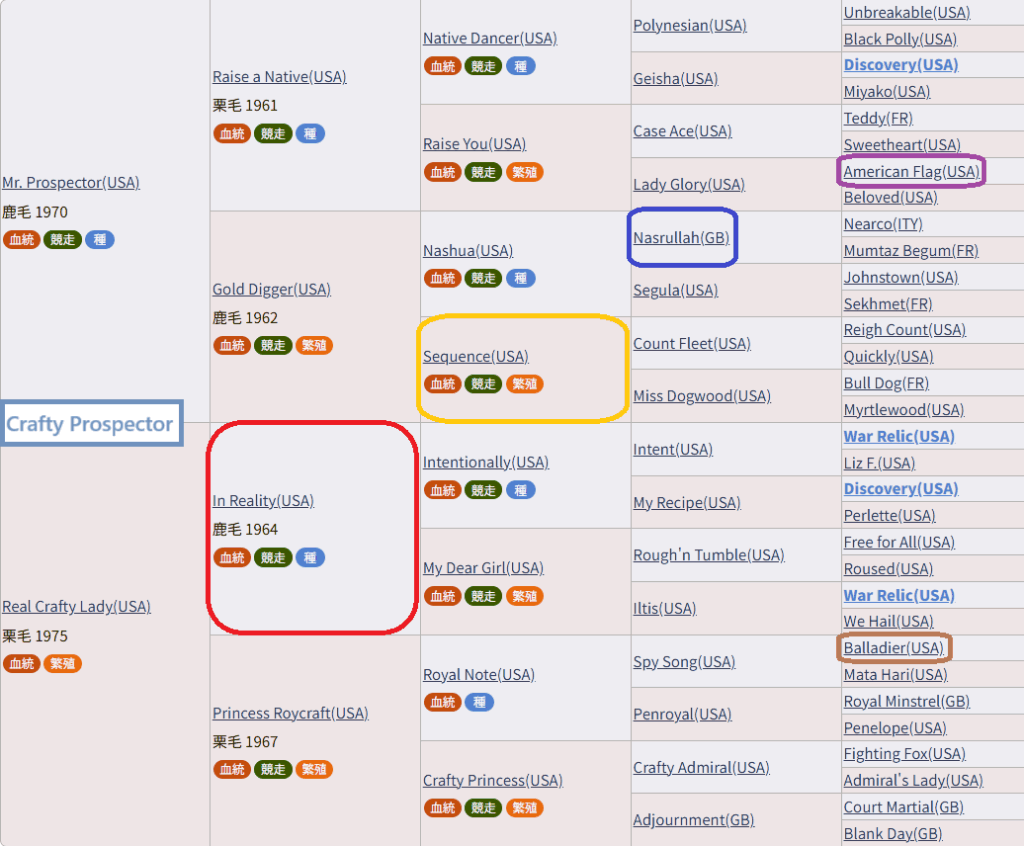Open Mr. Prospector(USA) link

[70, 183]
